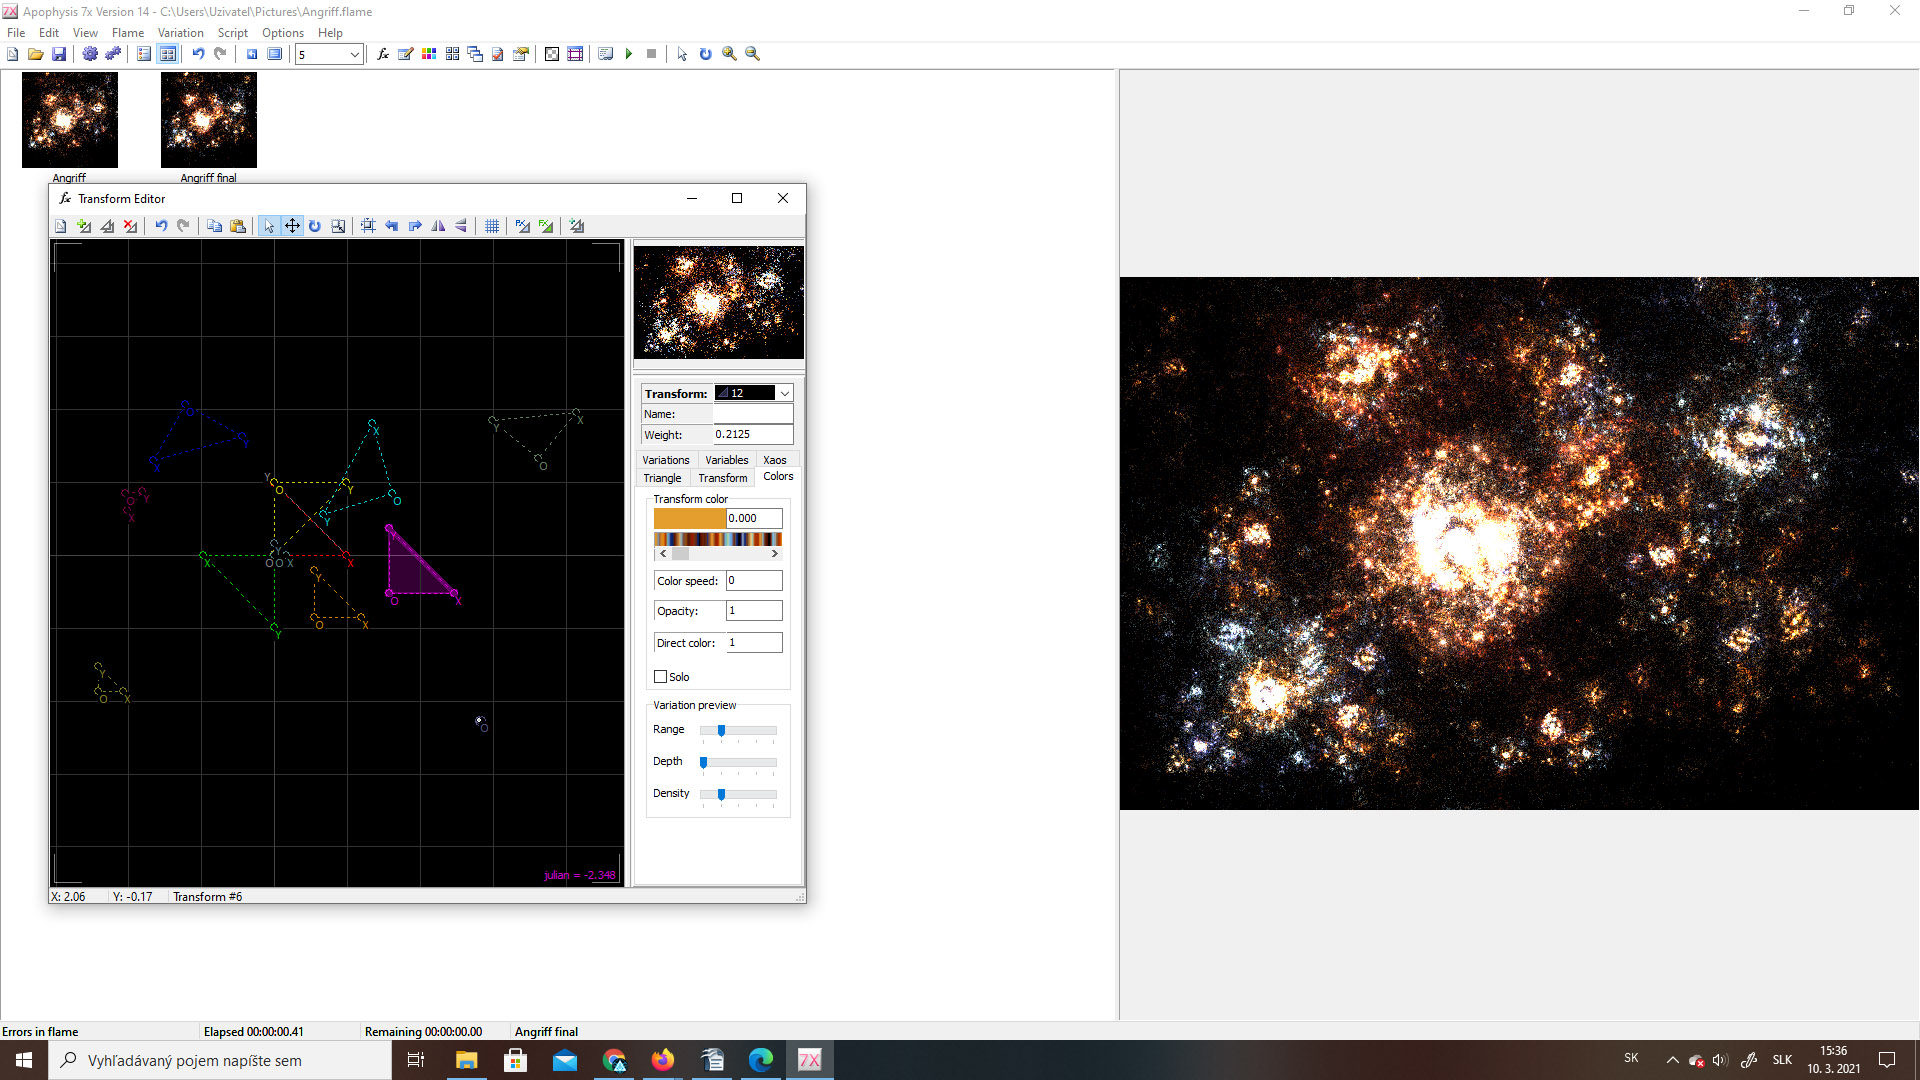Viewport: 1920px width, 1080px height.
Task: Click the zoom out magnifier icon
Action: [x=753, y=54]
